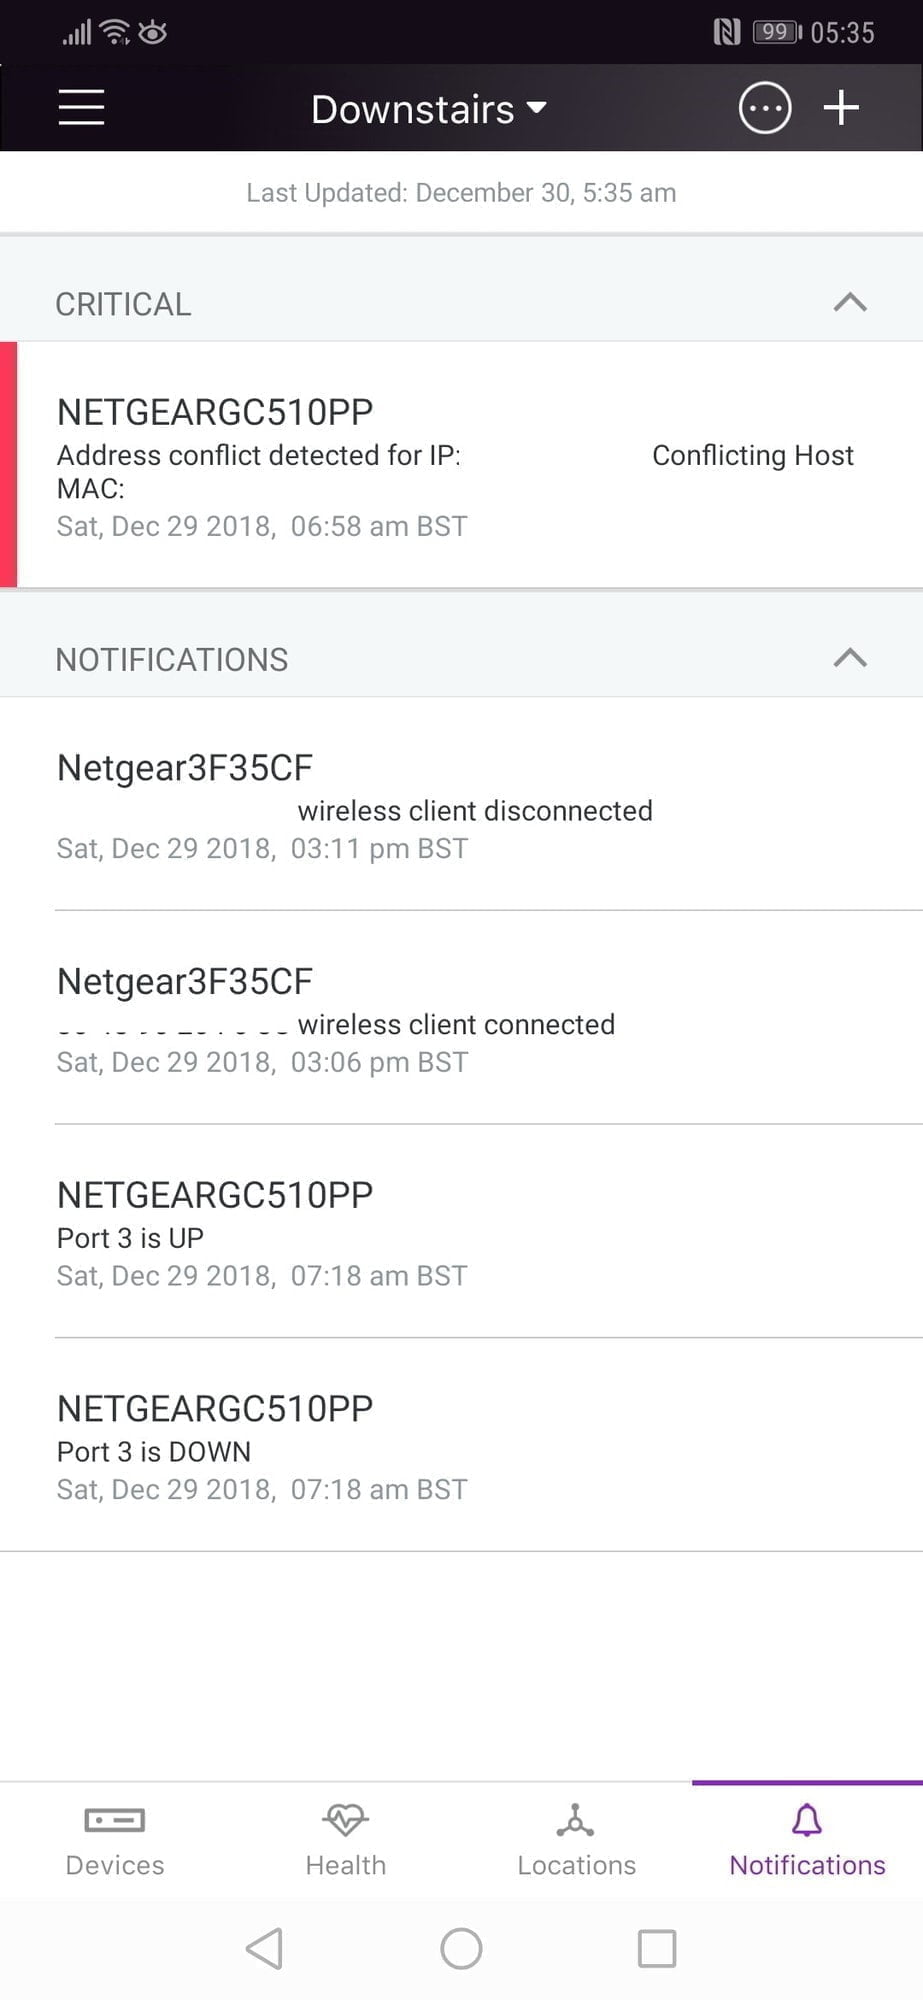The width and height of the screenshot is (923, 2000).
Task: Tap the Notifications bell icon
Action: 807,1821
